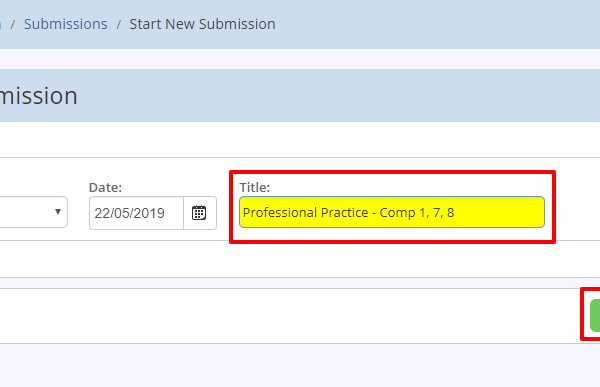Click the blue header bar behind the heading
The width and height of the screenshot is (600, 387).
337,96
